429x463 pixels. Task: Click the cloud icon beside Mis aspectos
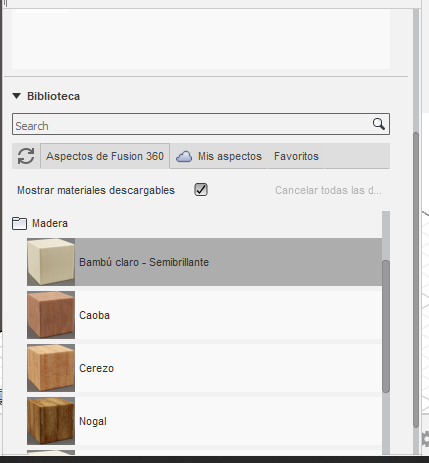(x=184, y=156)
